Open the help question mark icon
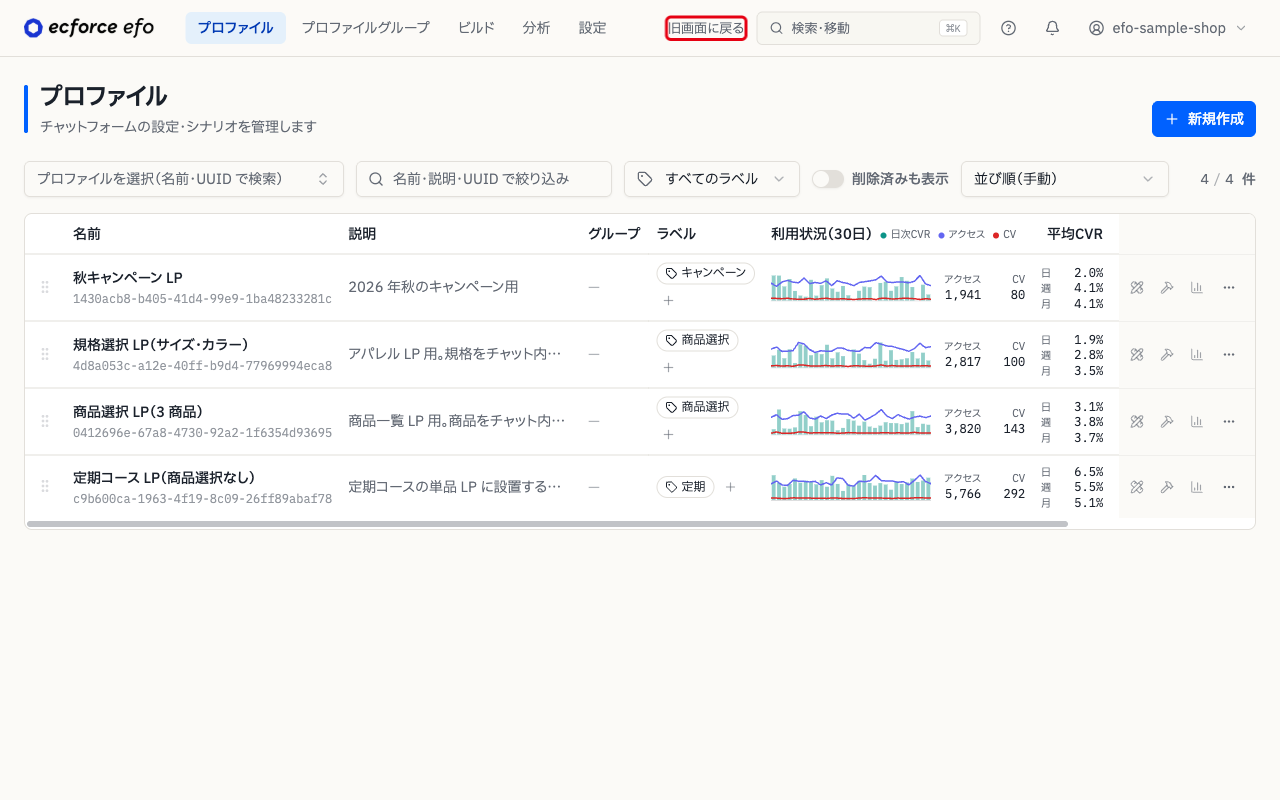Screen dimensions: 1280x800 point(1008,28)
